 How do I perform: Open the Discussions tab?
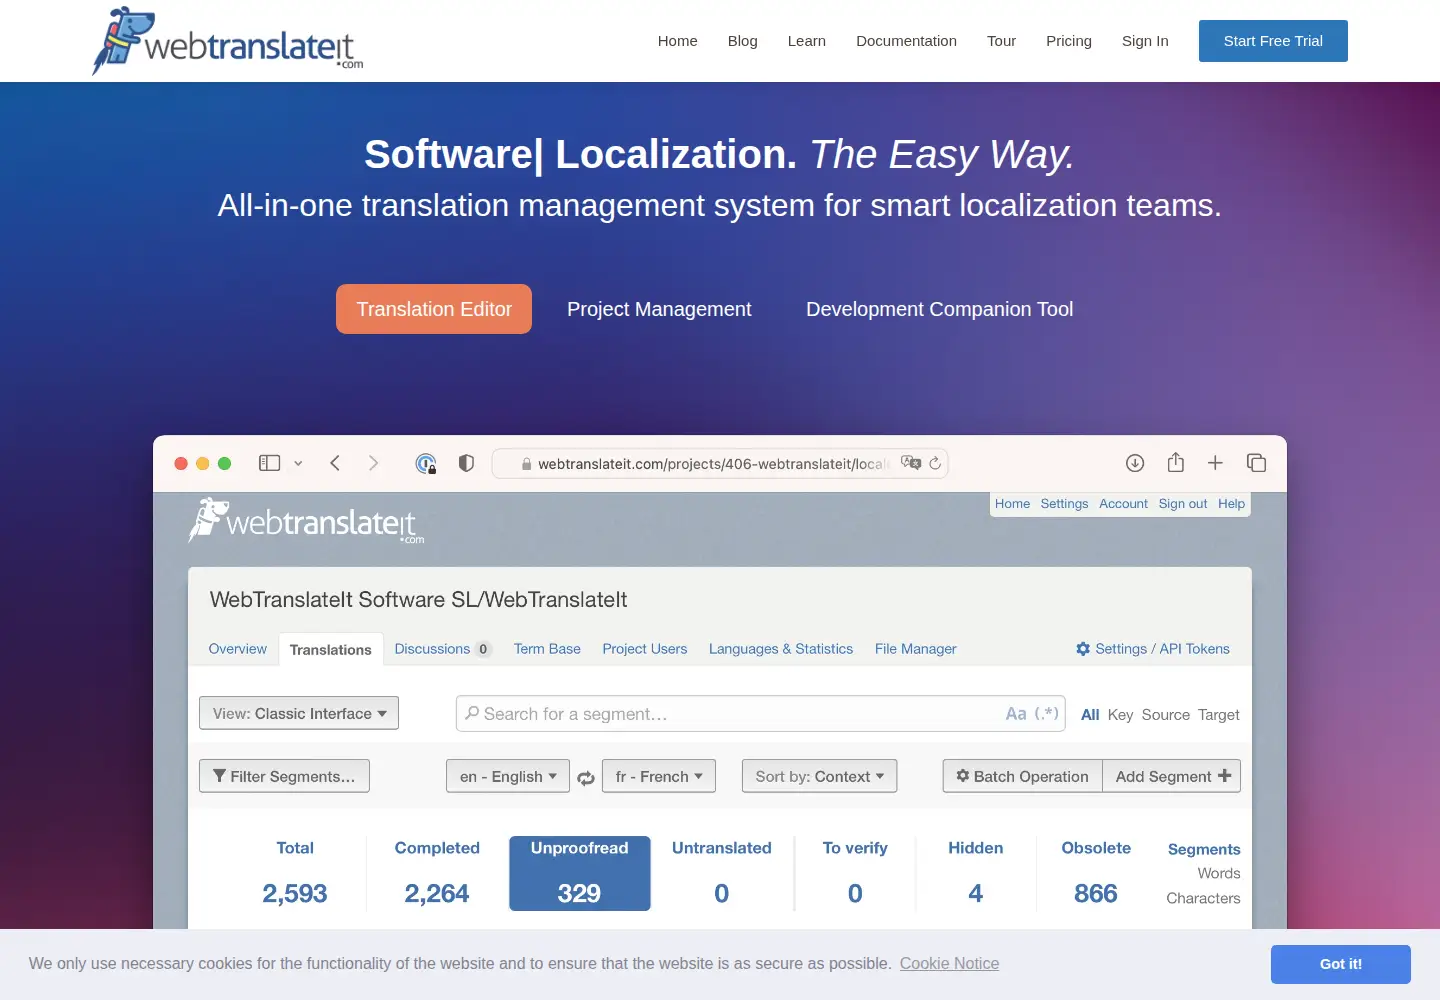click(x=442, y=649)
